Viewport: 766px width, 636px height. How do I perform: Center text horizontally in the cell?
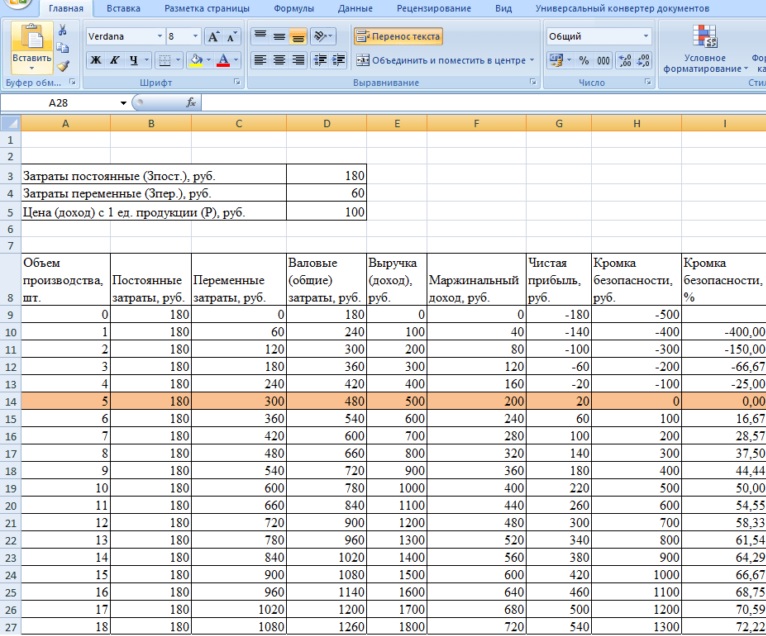tap(279, 60)
